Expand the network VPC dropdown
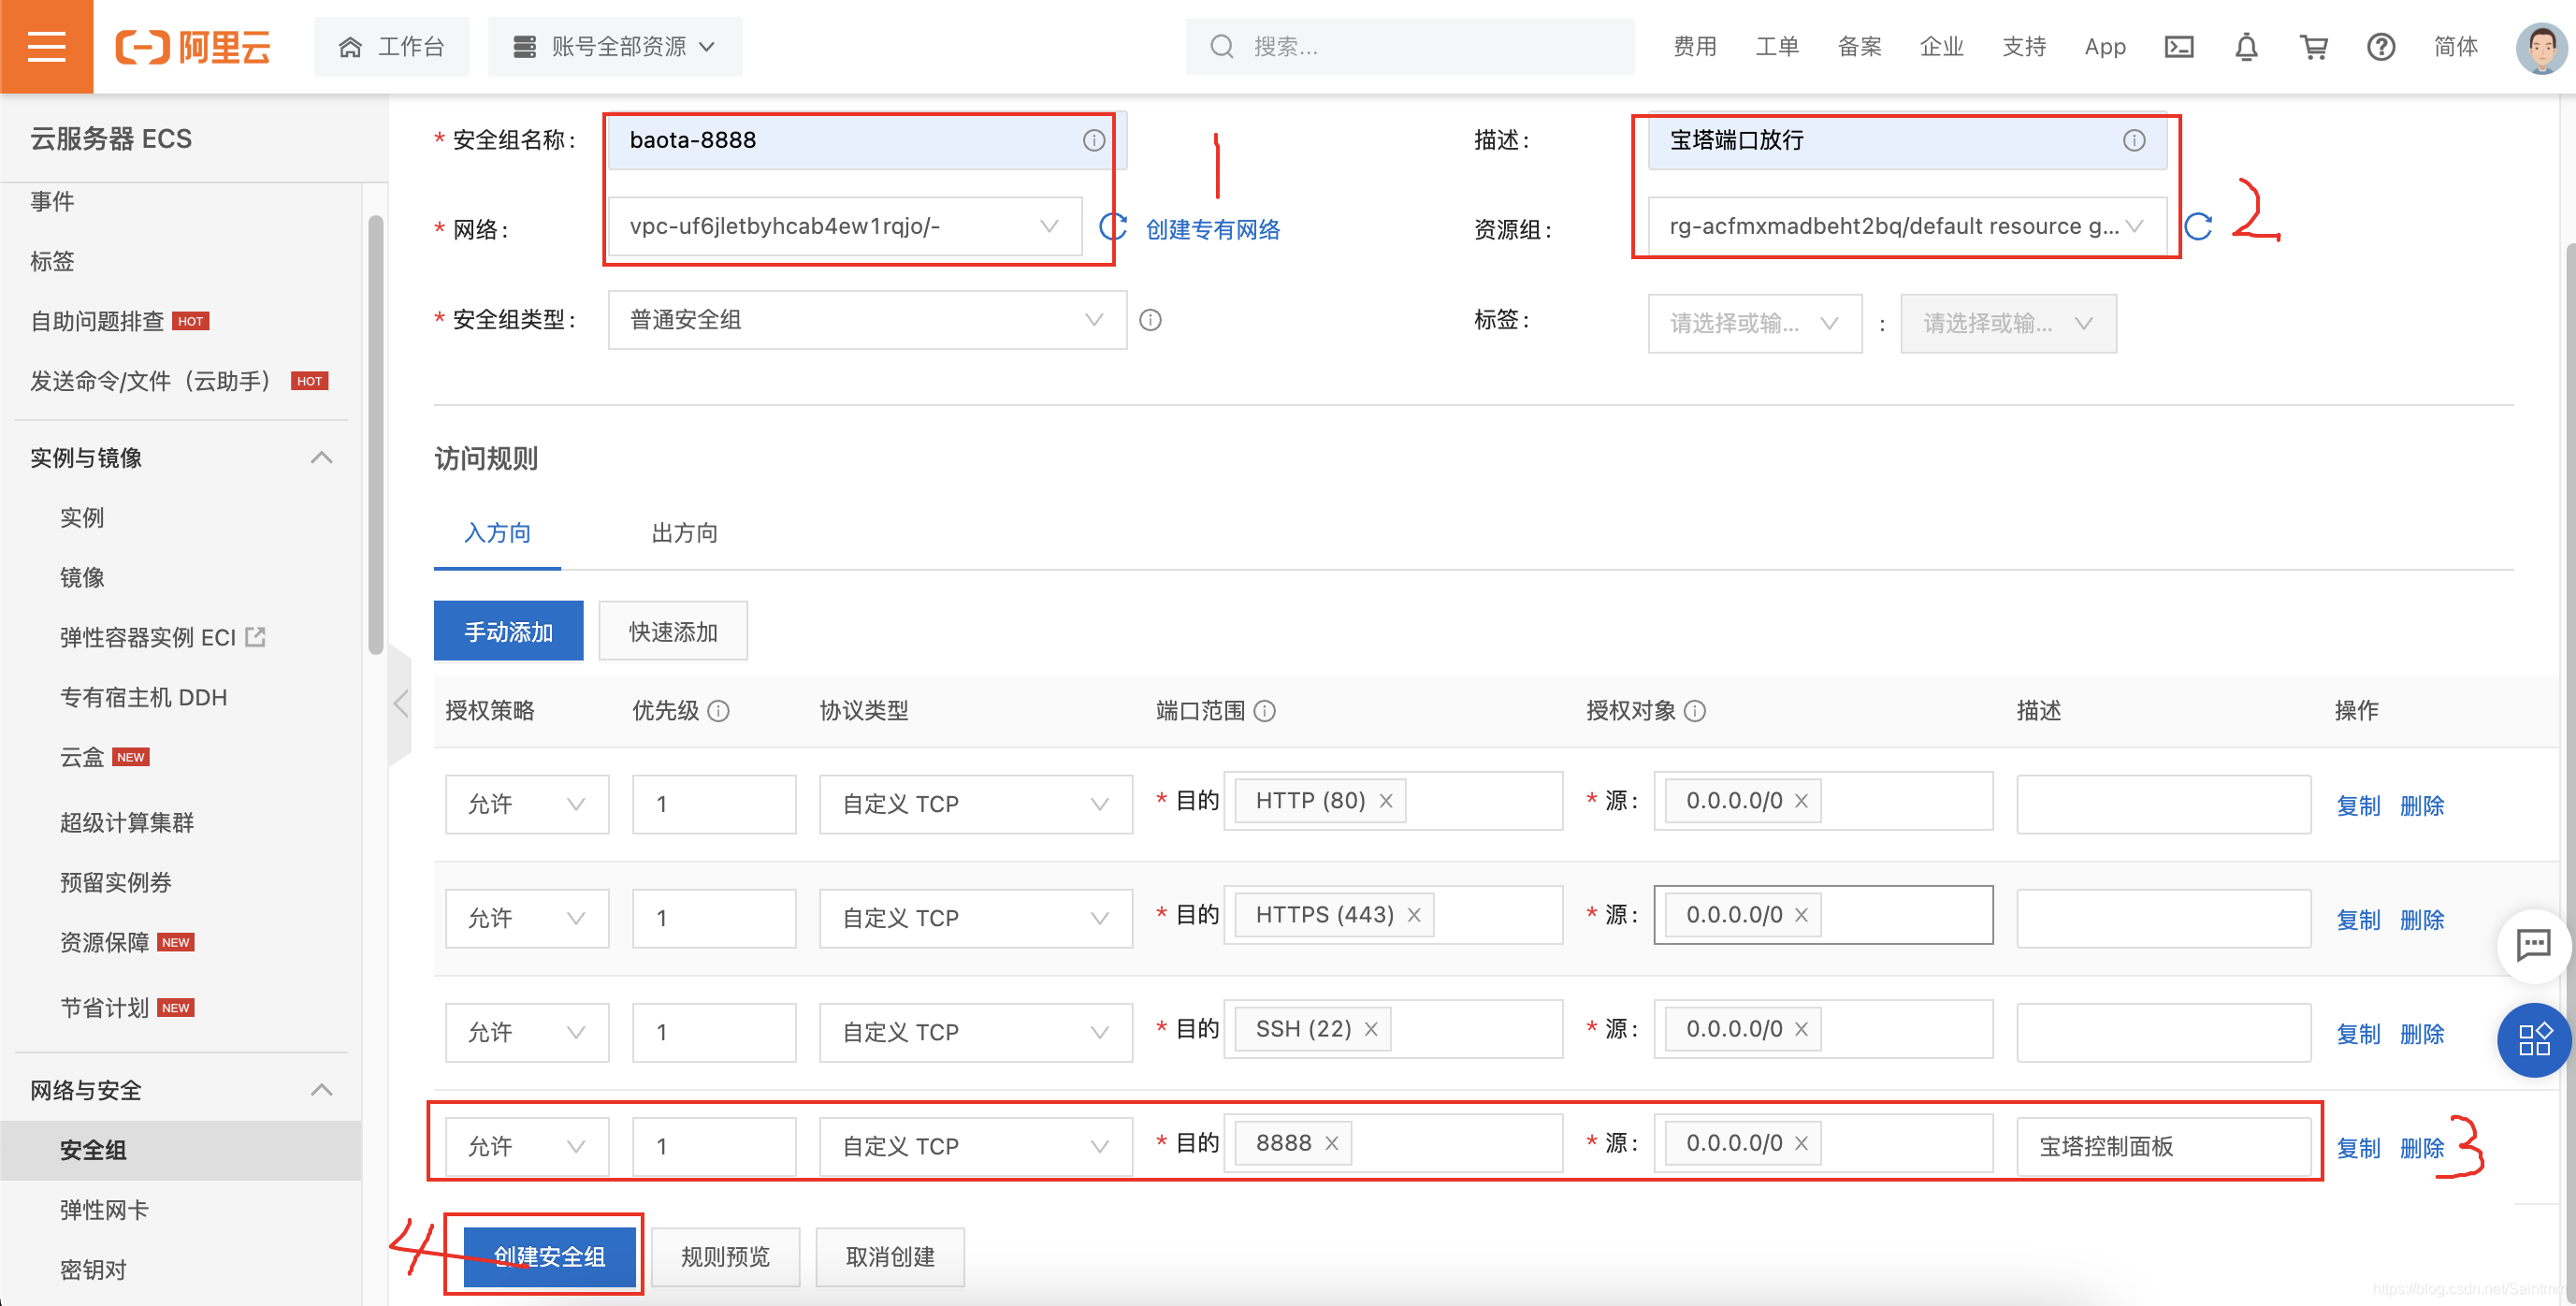This screenshot has width=2576, height=1306. 845,227
